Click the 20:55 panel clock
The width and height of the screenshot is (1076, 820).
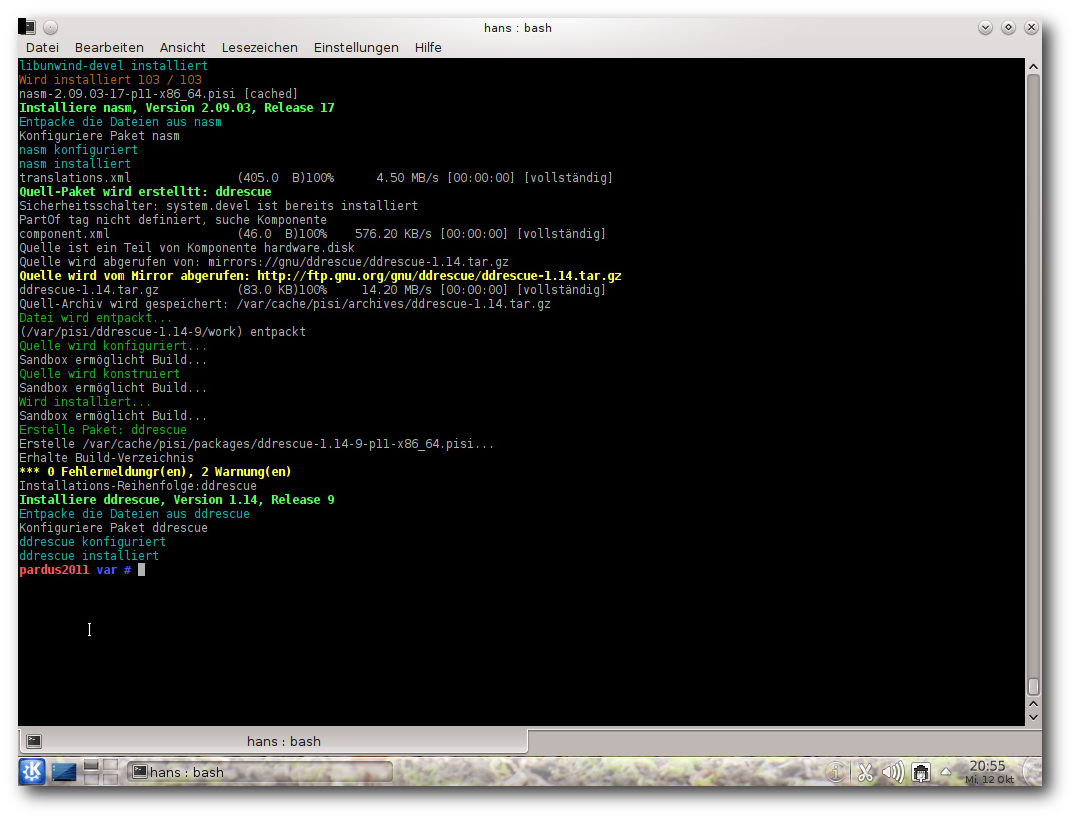click(988, 772)
